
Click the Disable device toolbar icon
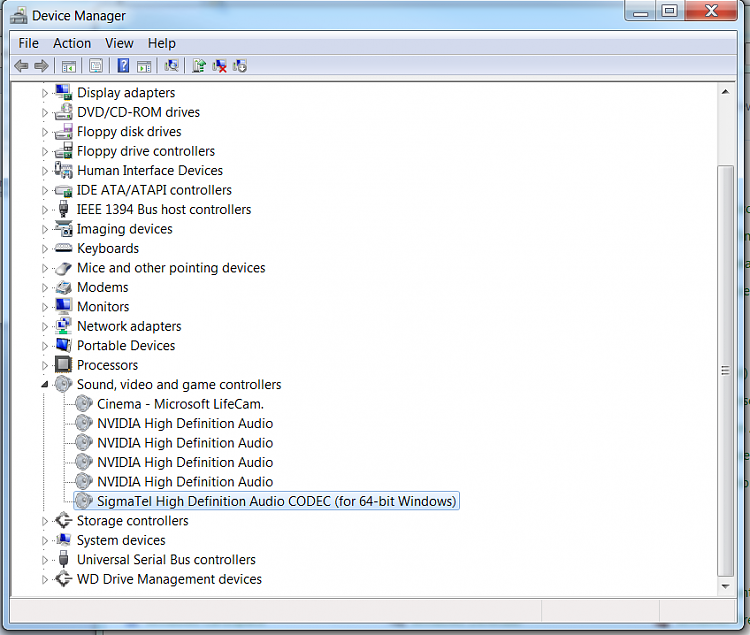pos(240,66)
